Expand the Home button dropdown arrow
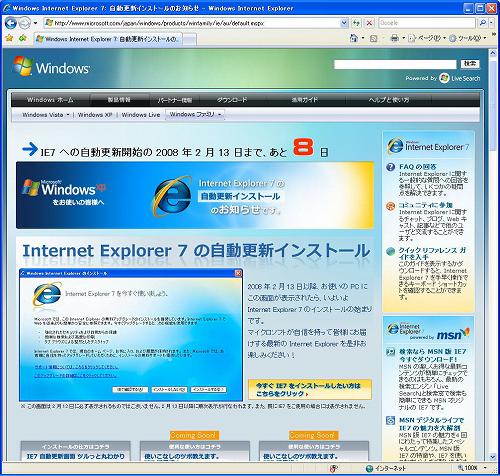The height and width of the screenshot is (476, 500). (x=363, y=38)
